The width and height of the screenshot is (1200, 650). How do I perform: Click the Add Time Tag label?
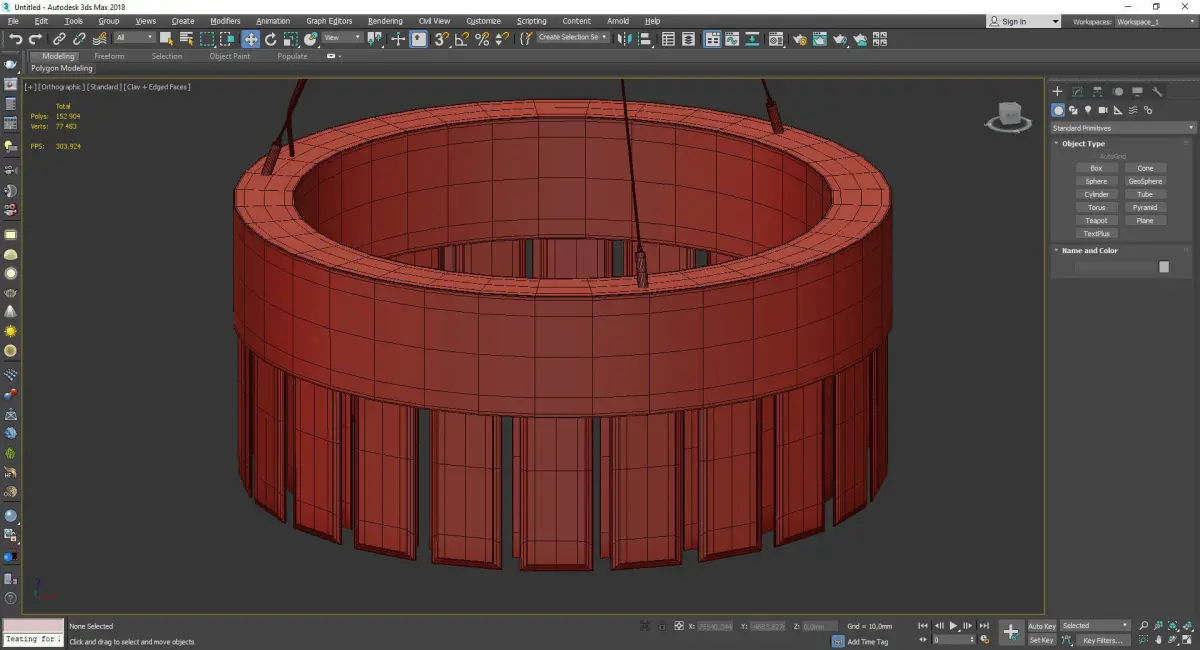(x=867, y=641)
